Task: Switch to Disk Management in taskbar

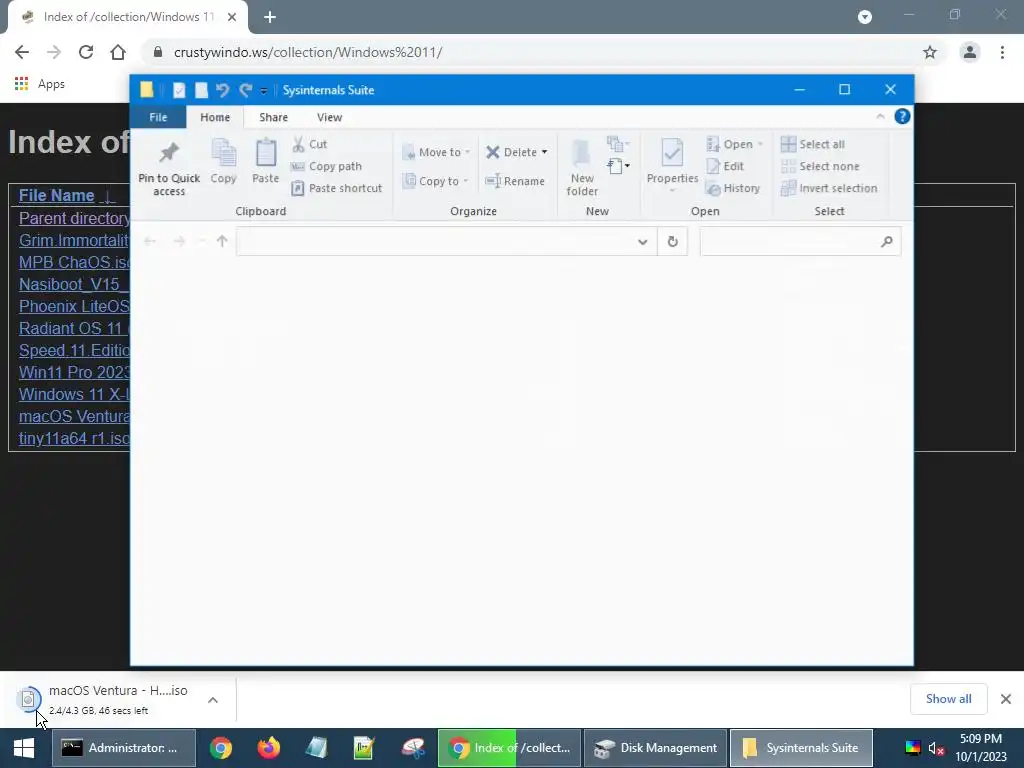Action: tap(655, 748)
